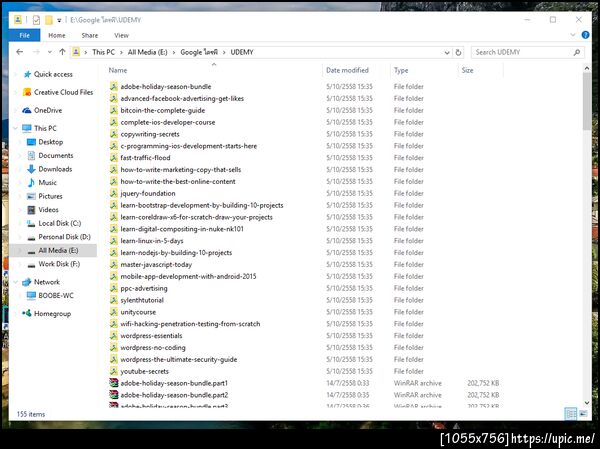The width and height of the screenshot is (600, 449).
Task: Expand the All Media (E:) tree node
Action: coord(20,251)
